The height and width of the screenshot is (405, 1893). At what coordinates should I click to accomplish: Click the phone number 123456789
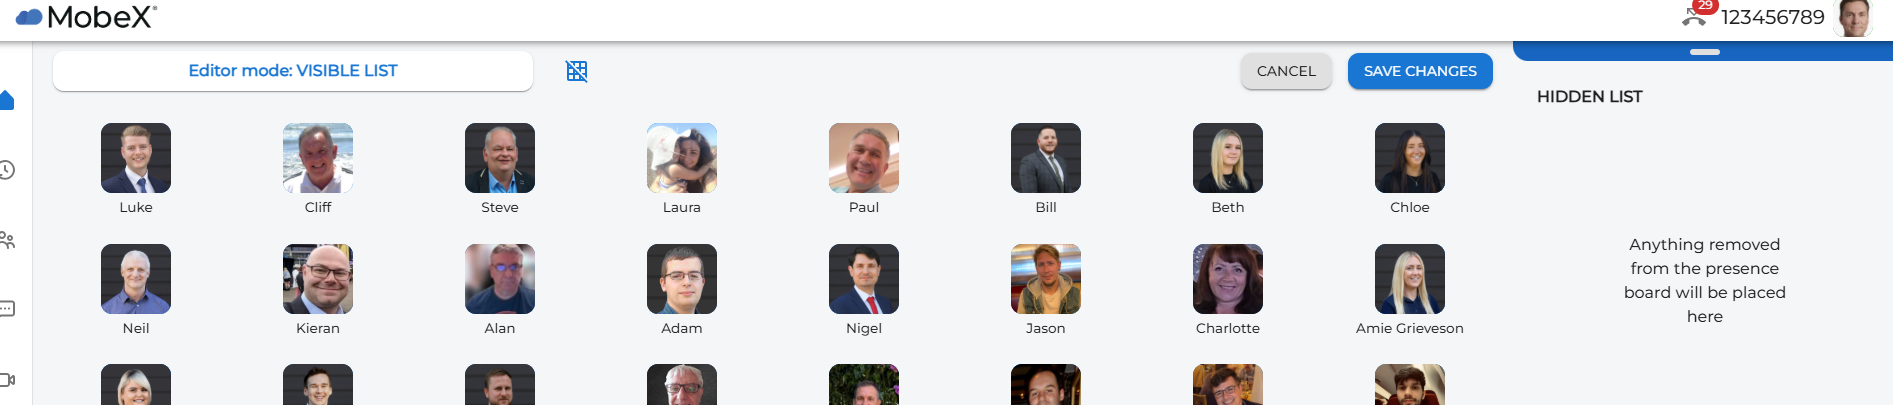click(x=1773, y=17)
